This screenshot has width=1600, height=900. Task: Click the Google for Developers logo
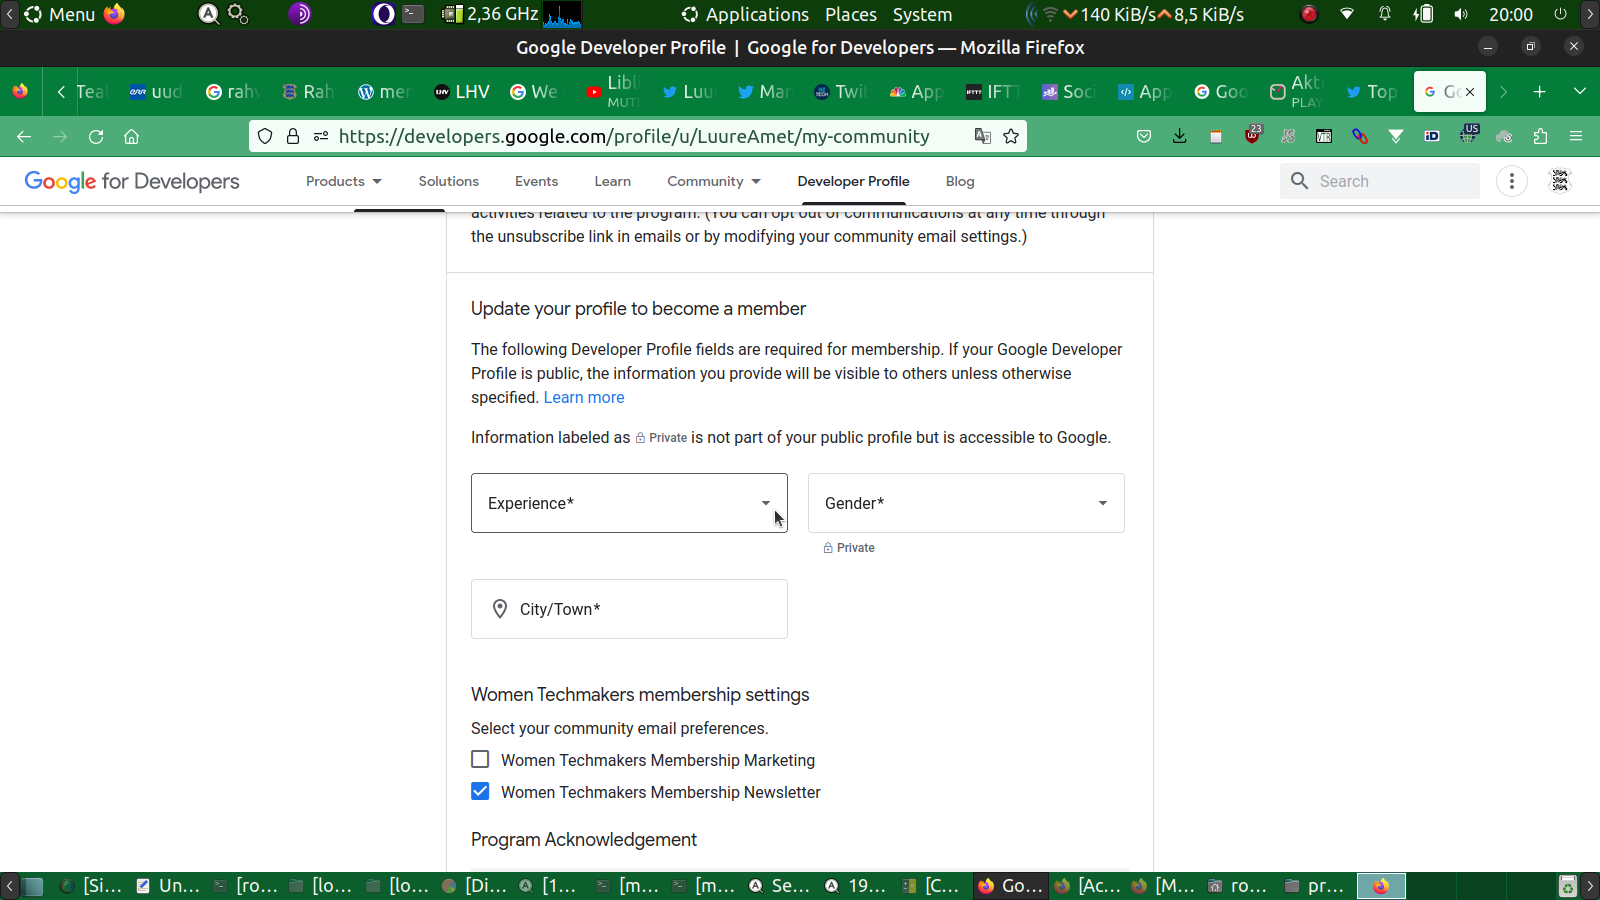[x=132, y=181]
